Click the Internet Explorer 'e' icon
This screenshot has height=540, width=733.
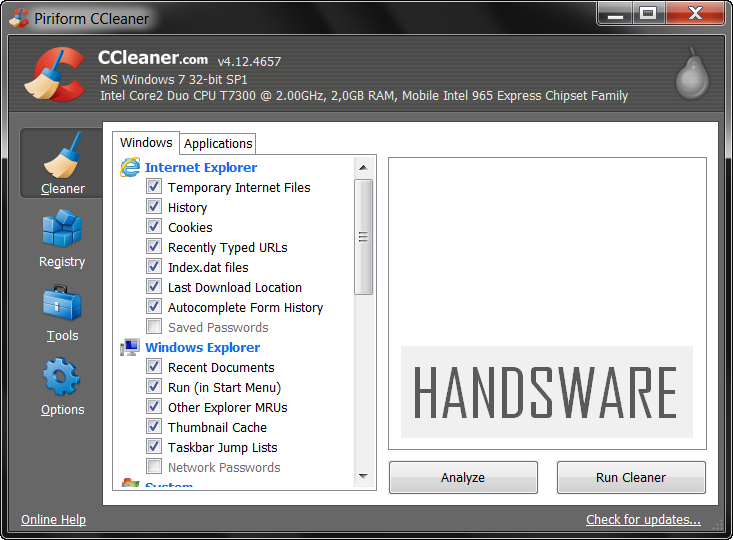tap(130, 167)
